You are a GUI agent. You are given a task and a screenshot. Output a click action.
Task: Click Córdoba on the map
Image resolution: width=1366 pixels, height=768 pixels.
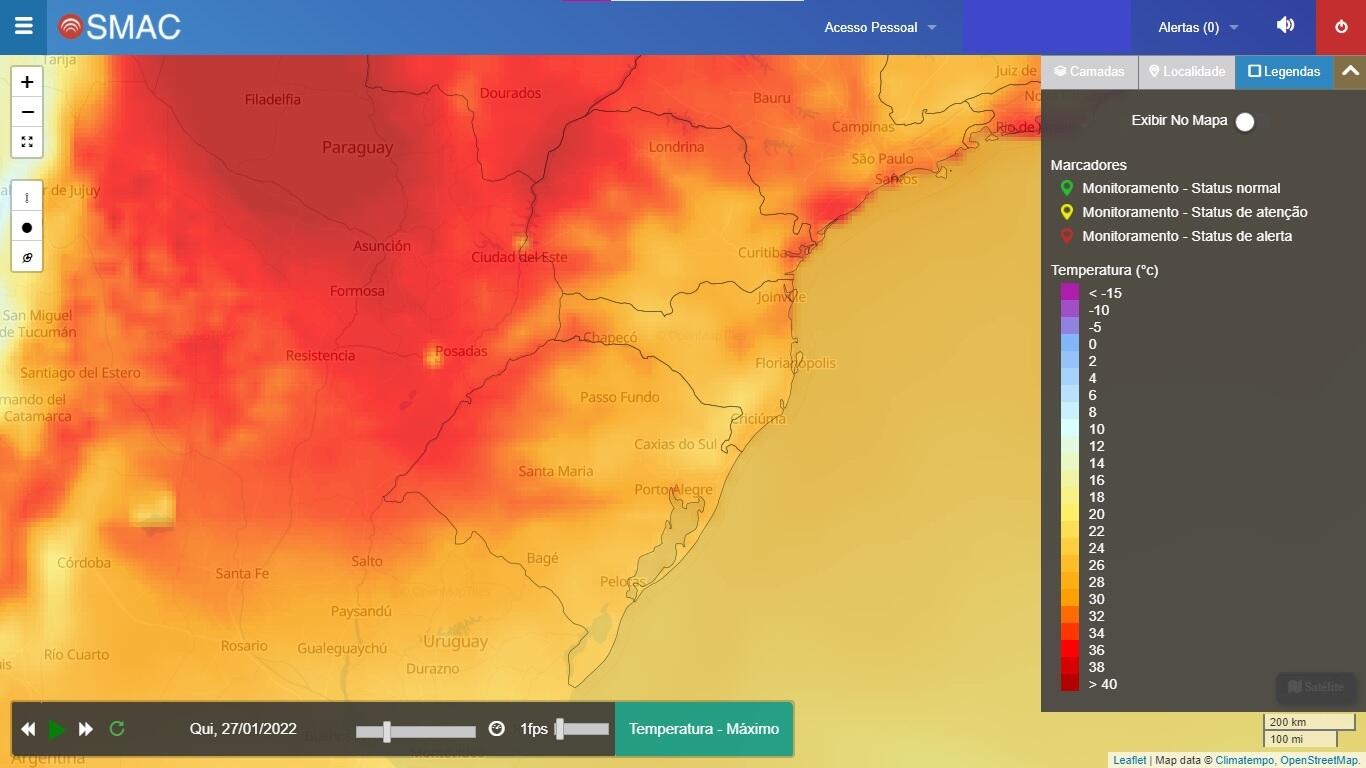tap(84, 562)
